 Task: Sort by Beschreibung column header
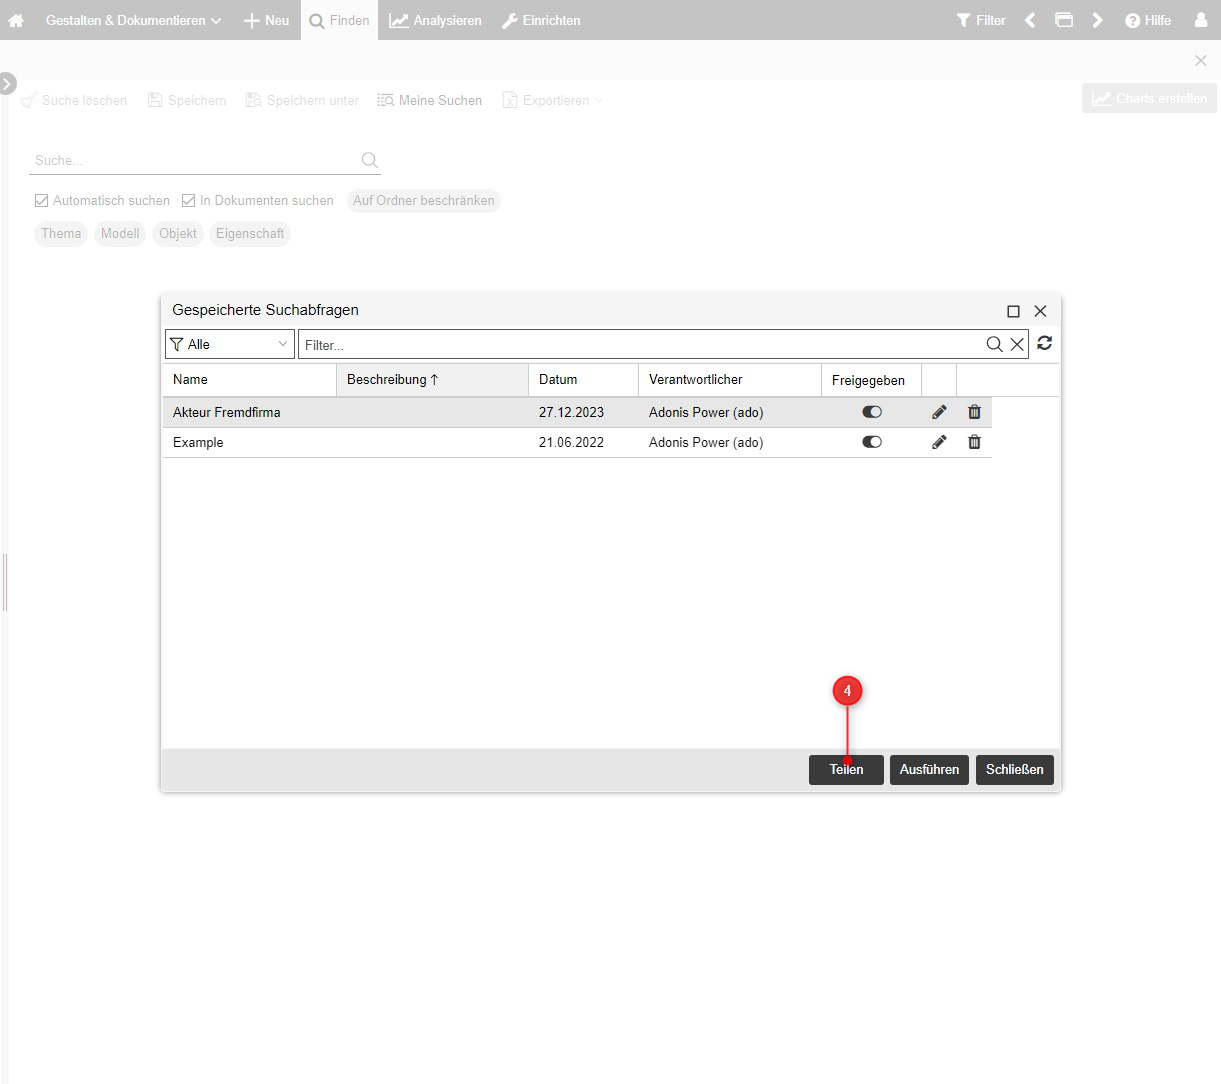(x=433, y=380)
